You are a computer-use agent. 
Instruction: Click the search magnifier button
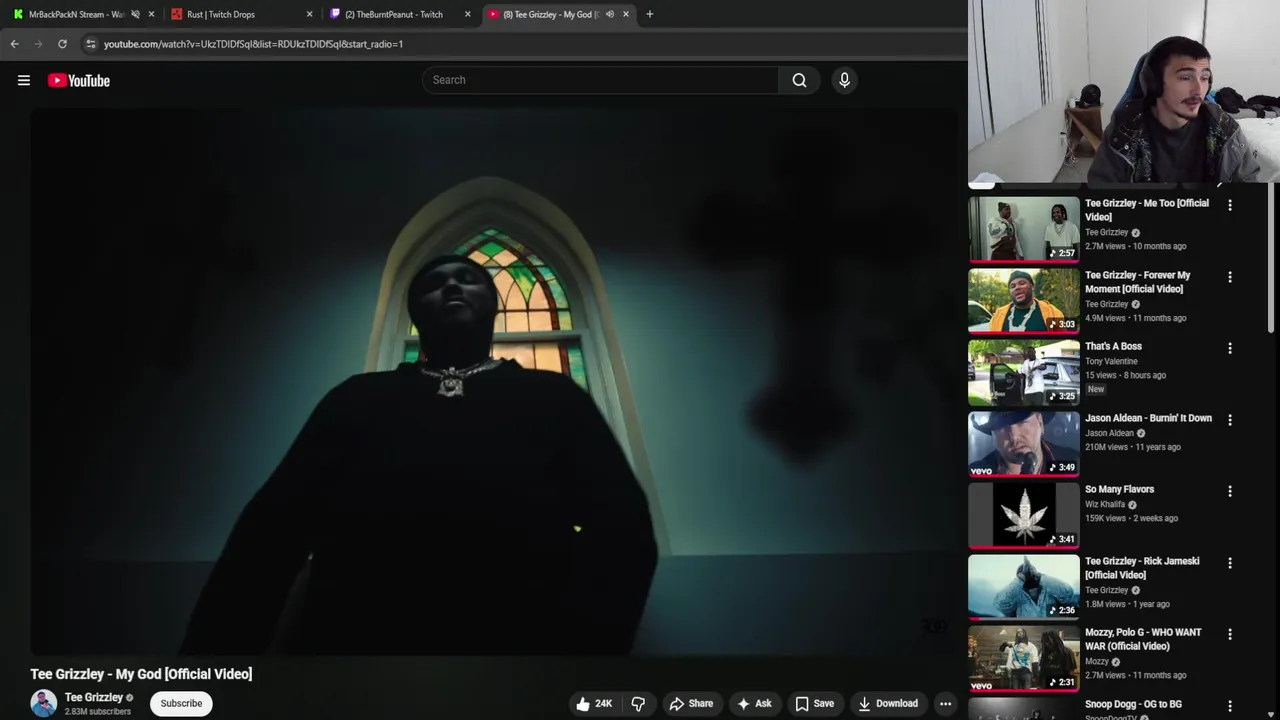click(799, 80)
